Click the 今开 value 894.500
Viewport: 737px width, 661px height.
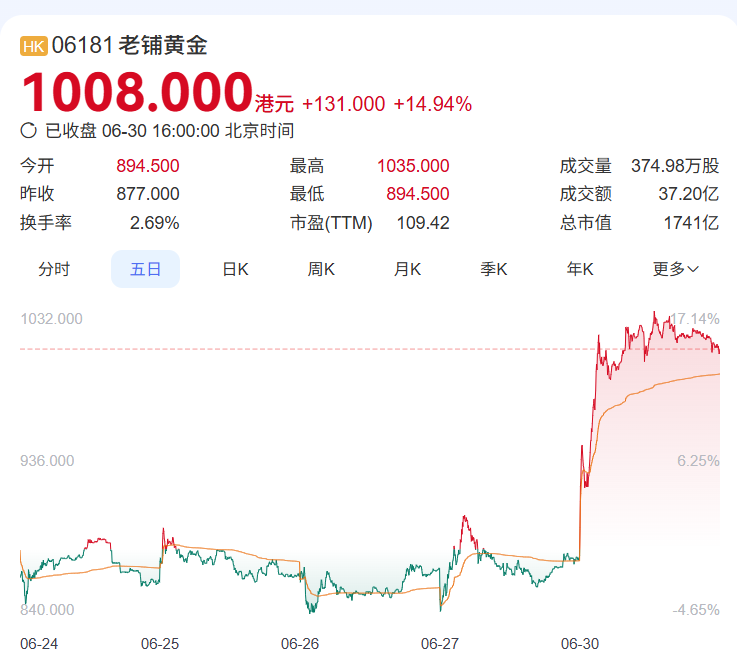148,166
